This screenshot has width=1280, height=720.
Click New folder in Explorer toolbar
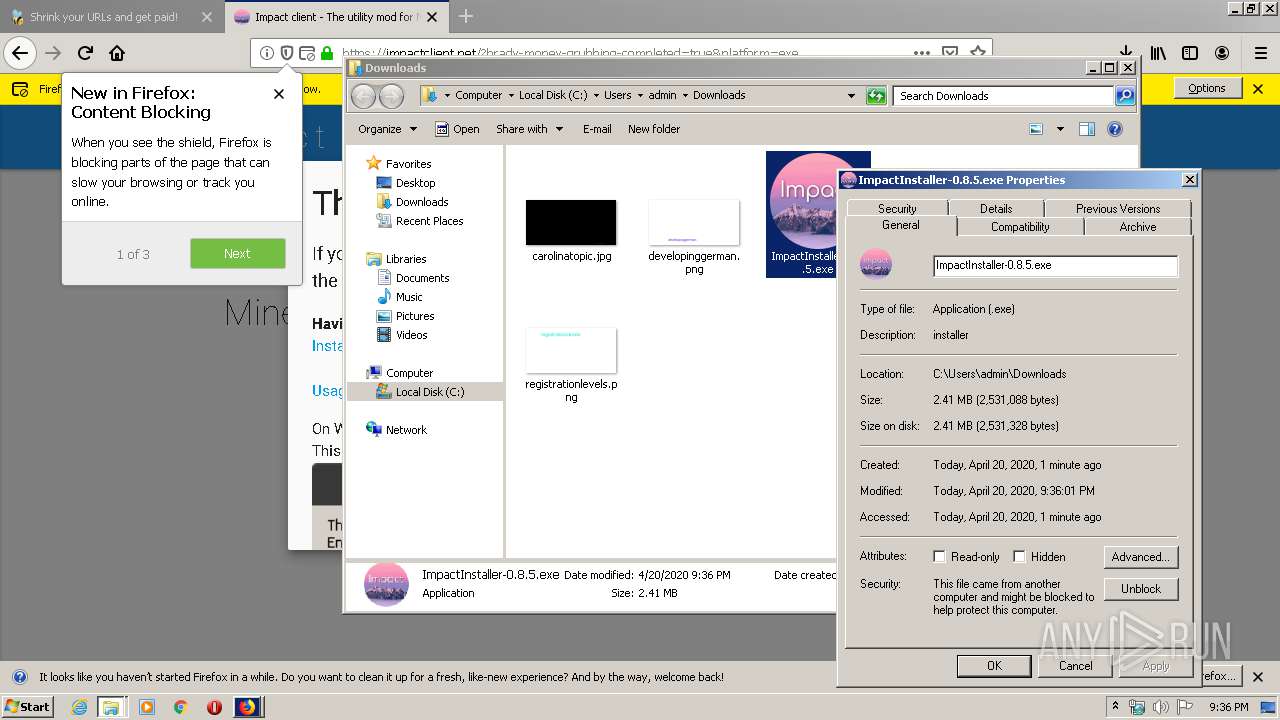[x=654, y=129]
